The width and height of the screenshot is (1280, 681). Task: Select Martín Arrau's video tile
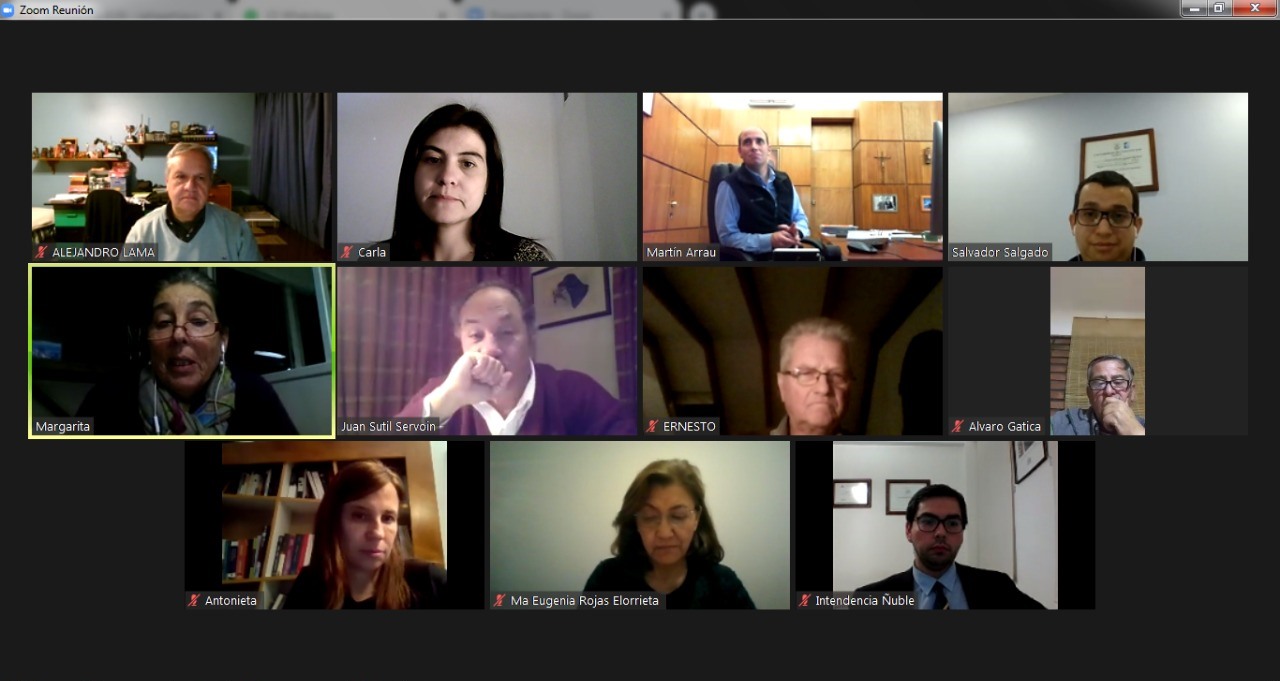tap(793, 177)
